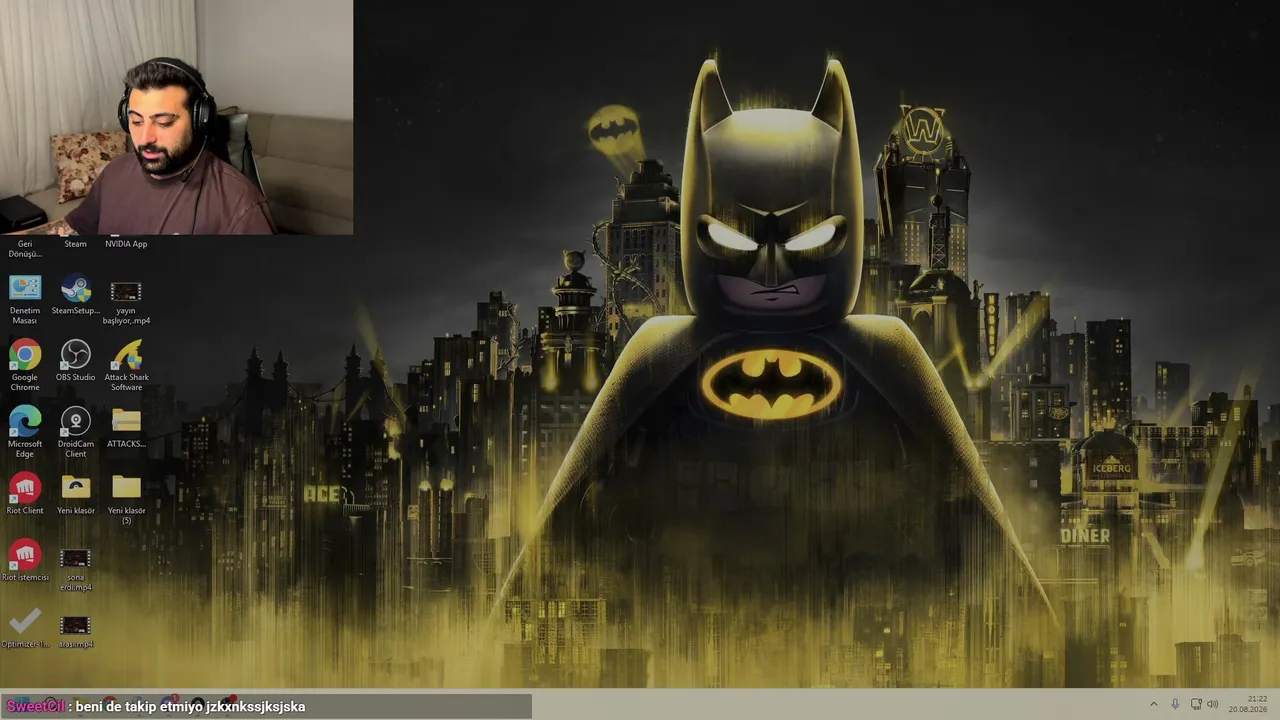
Task: Click the microphone icon in system tray
Action: pos(1175,704)
